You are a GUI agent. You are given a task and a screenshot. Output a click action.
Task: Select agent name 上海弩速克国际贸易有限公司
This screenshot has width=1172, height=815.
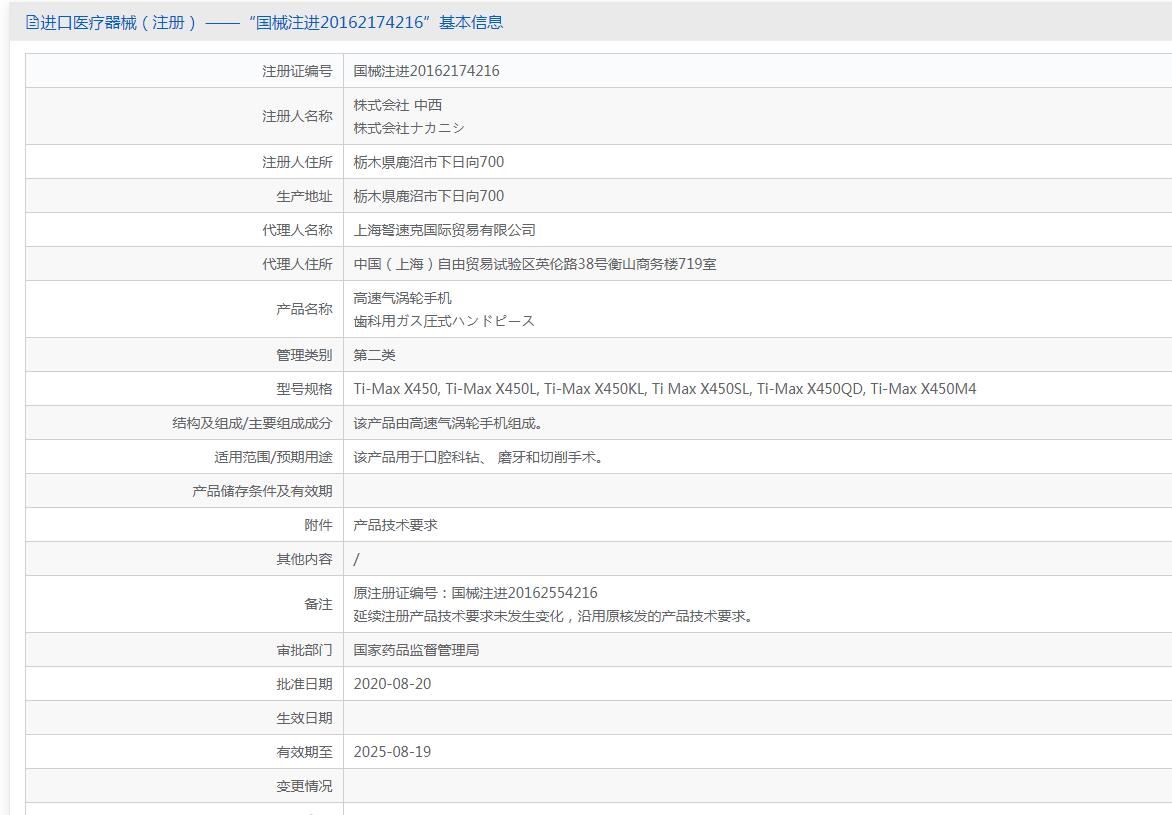pyautogui.click(x=444, y=230)
